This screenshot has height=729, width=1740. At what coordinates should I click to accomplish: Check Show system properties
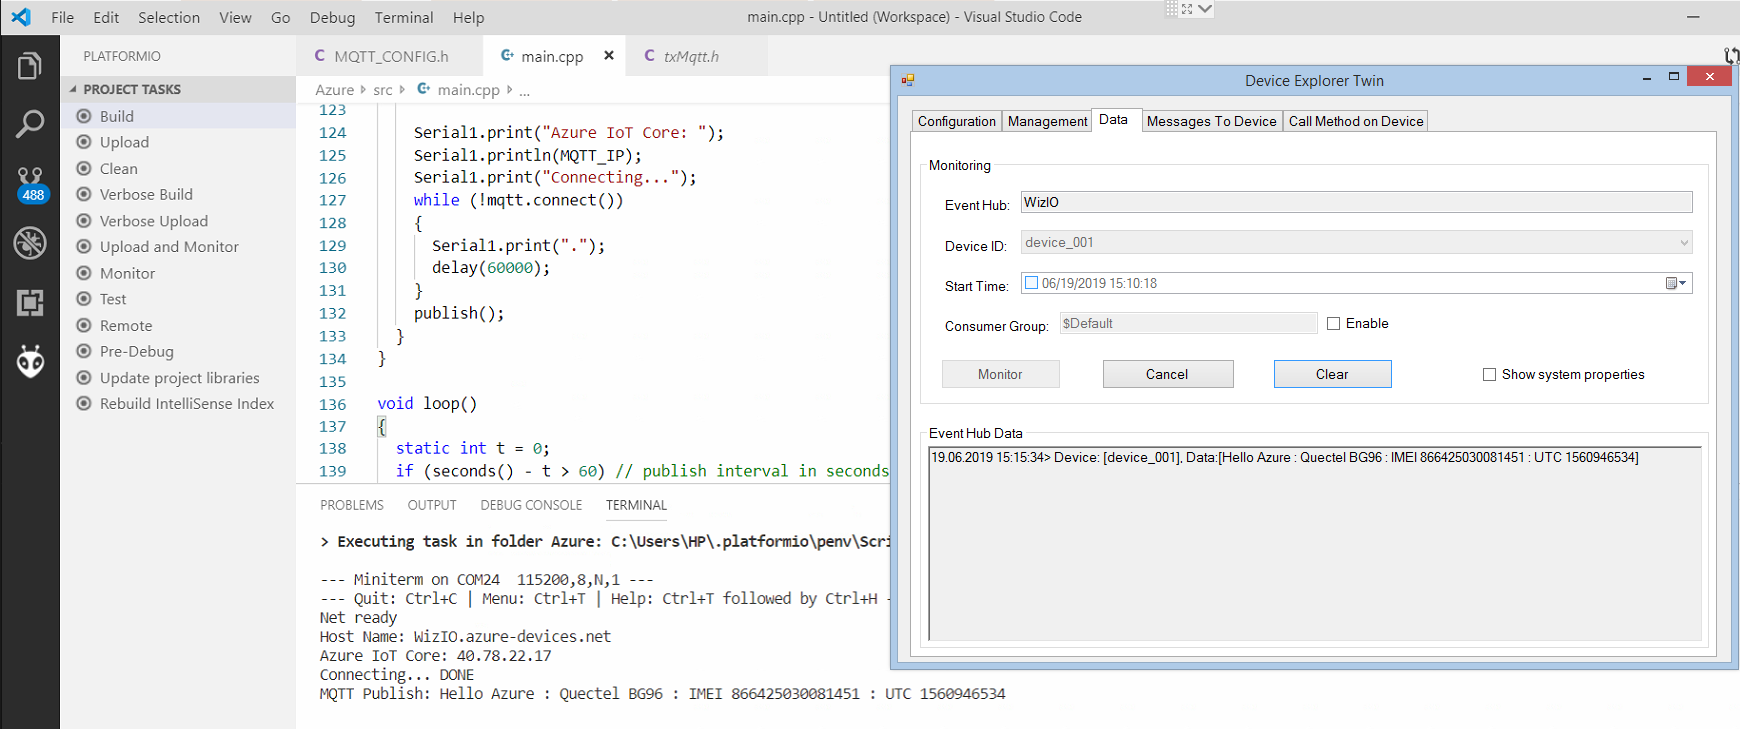(1489, 374)
